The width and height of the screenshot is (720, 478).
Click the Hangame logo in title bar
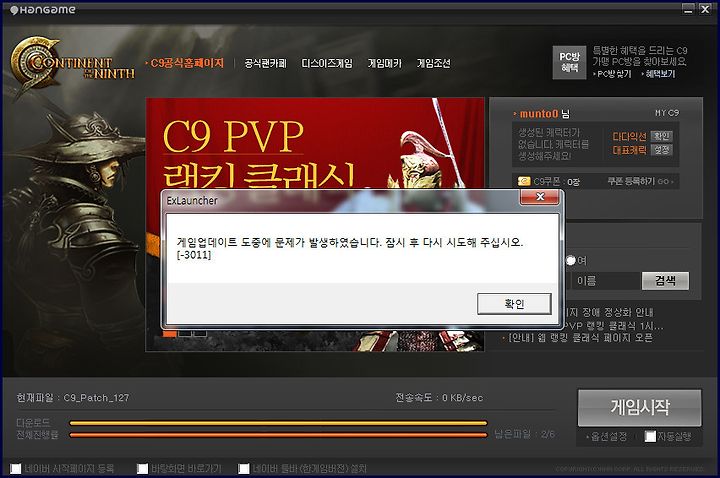pos(43,10)
